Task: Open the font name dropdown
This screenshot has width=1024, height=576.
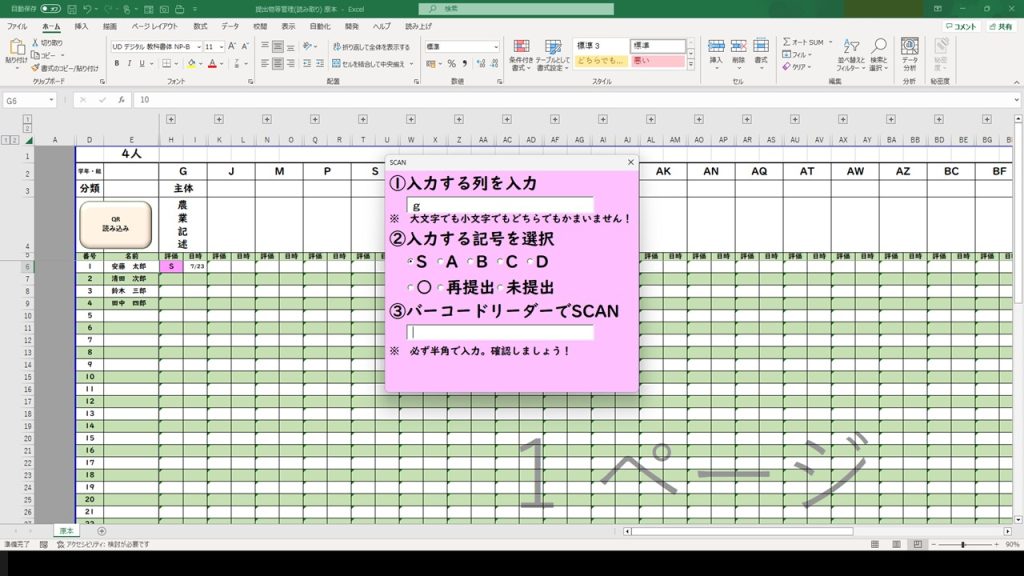Action: pyautogui.click(x=198, y=46)
